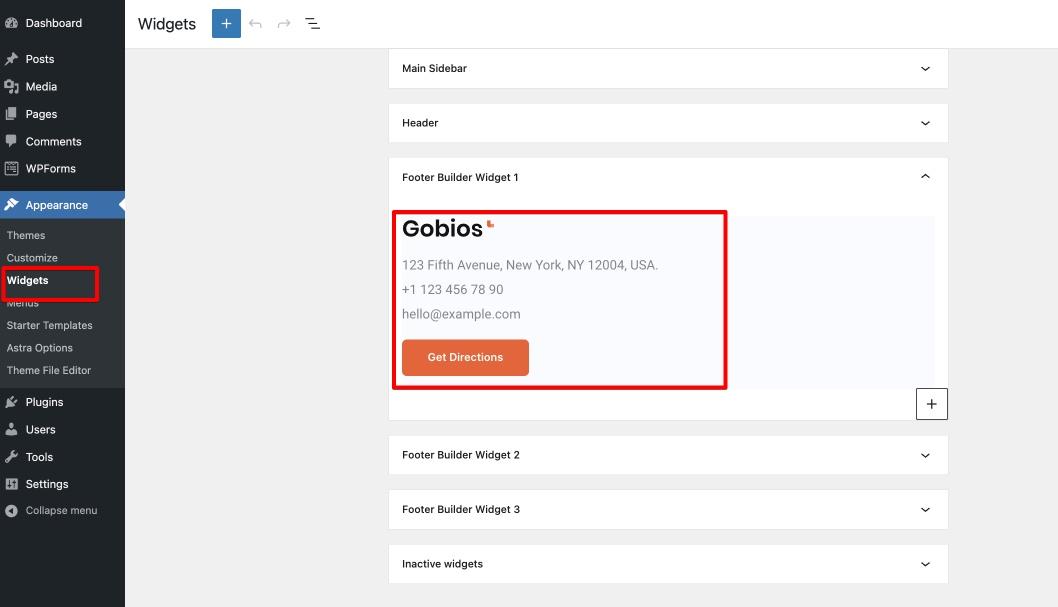Screen dimensions: 1058x607
Task: Click the Dashboard gauge icon
Action: (x=11, y=23)
